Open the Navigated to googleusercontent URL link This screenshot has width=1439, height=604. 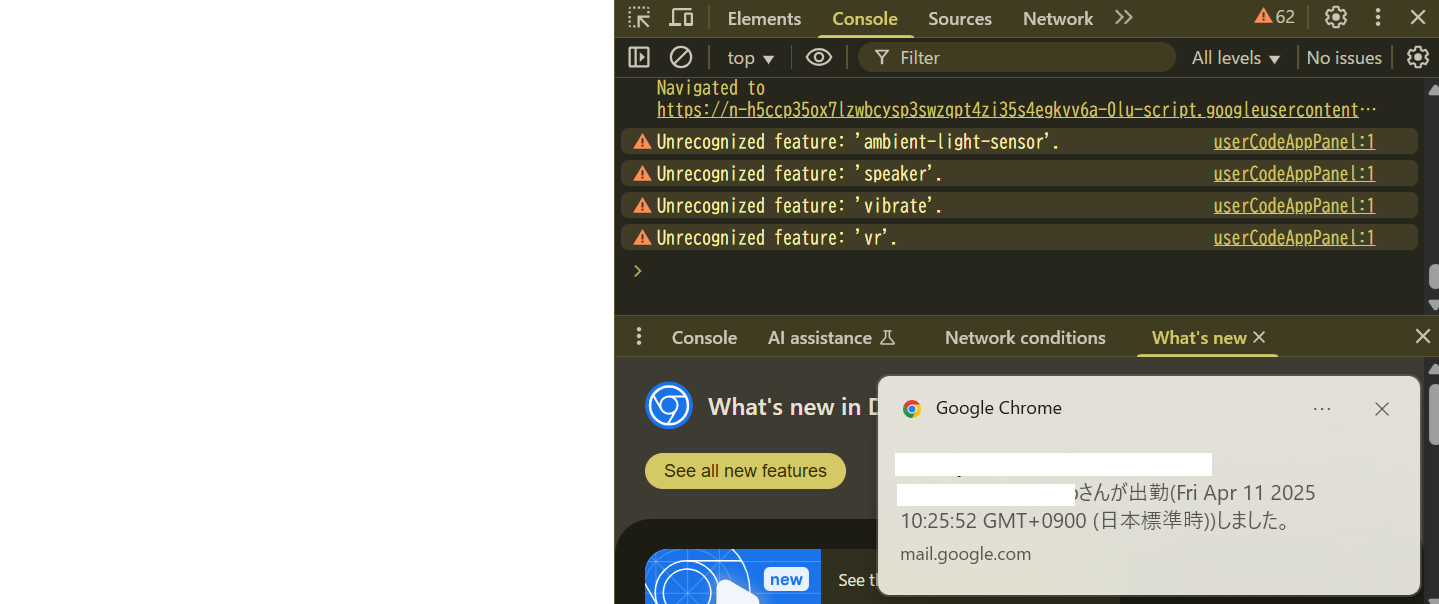[1016, 110]
